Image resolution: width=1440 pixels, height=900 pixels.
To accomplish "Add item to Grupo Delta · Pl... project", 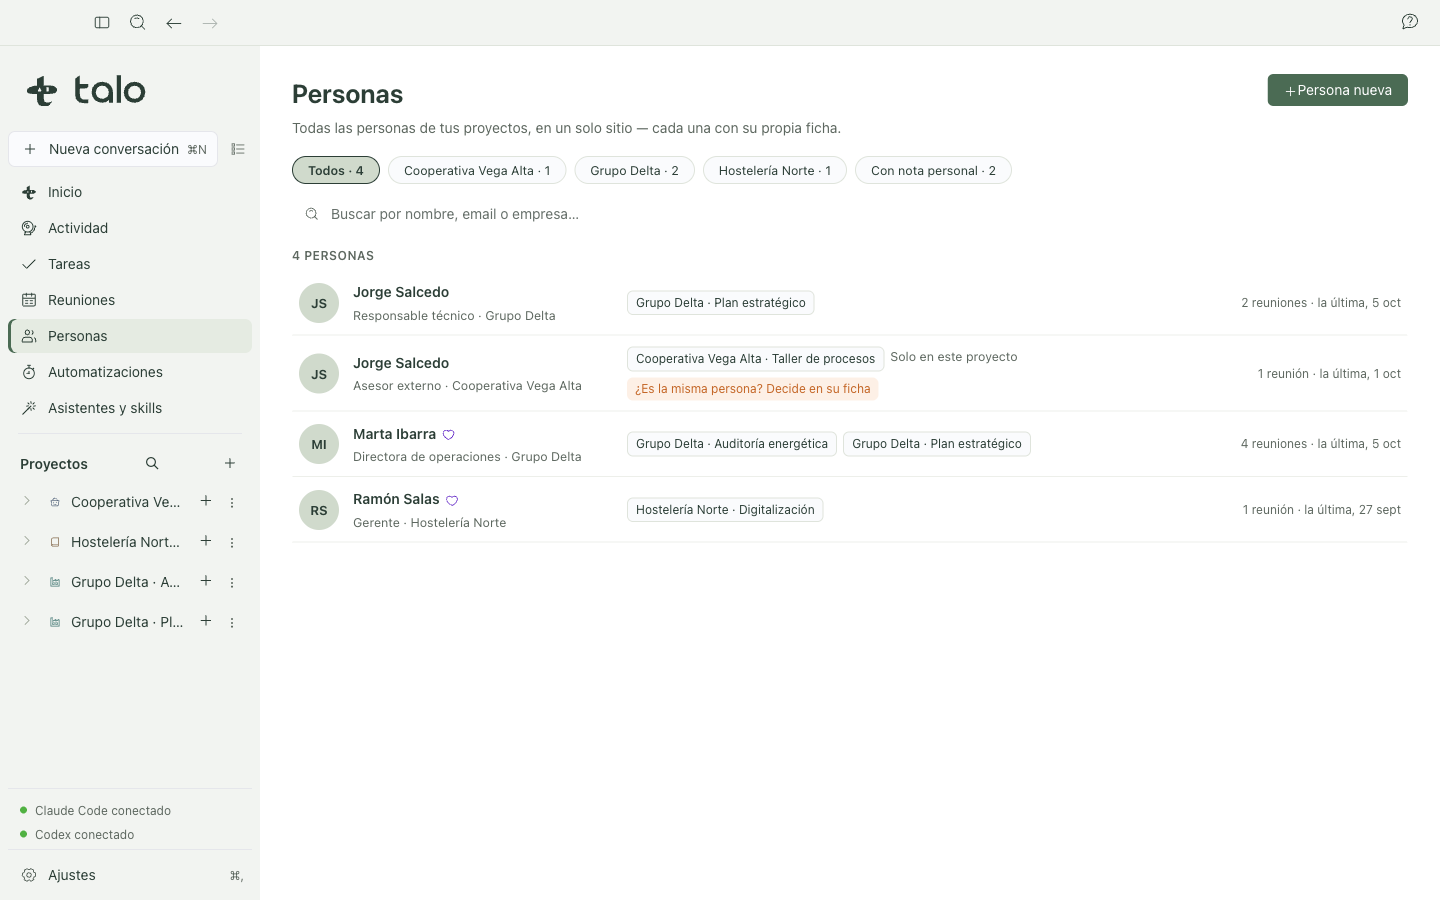I will pyautogui.click(x=206, y=621).
